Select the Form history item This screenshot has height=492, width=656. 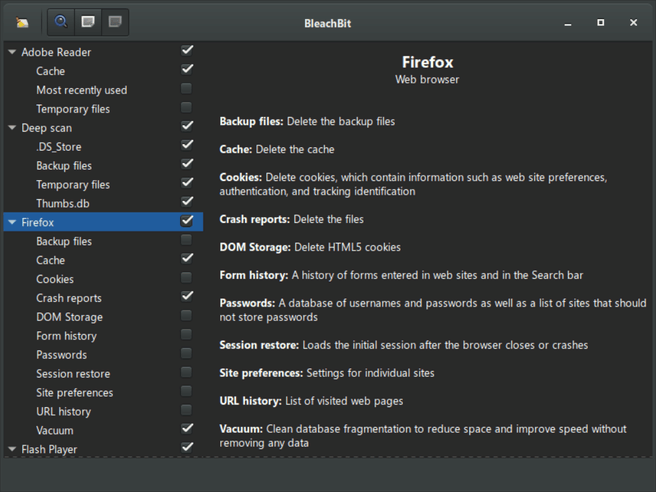pos(103,336)
